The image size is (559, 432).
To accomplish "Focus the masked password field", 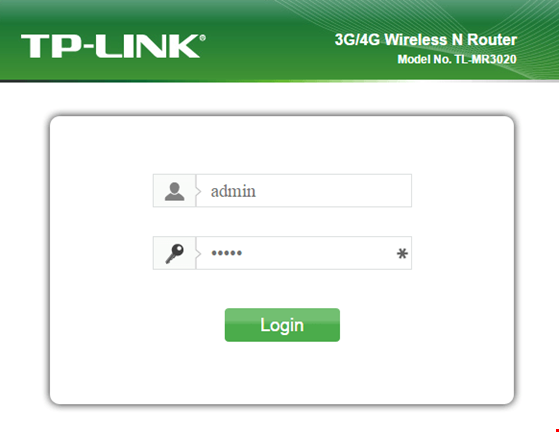I will coord(304,253).
